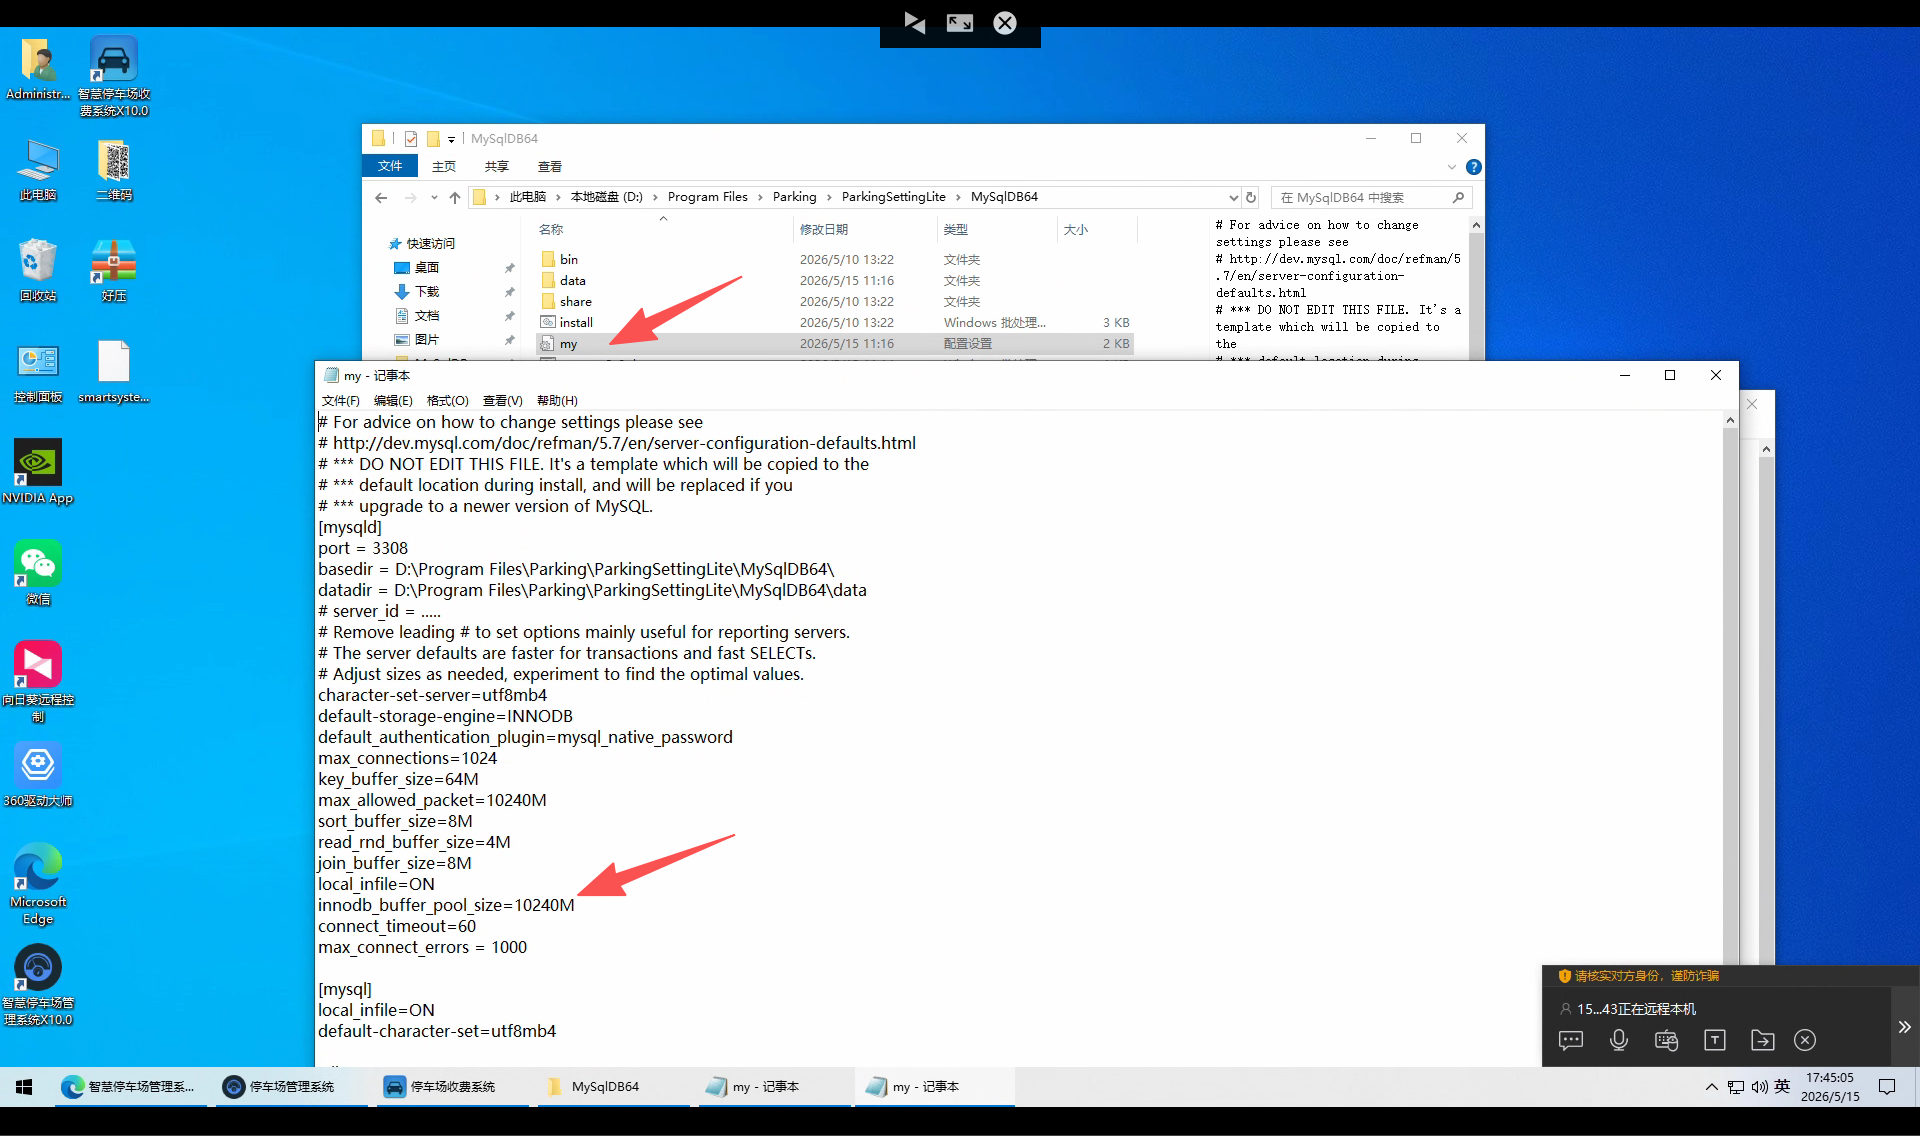The height and width of the screenshot is (1136, 1920).
Task: Open 向日葵远程控制 desktop icon
Action: [x=38, y=682]
